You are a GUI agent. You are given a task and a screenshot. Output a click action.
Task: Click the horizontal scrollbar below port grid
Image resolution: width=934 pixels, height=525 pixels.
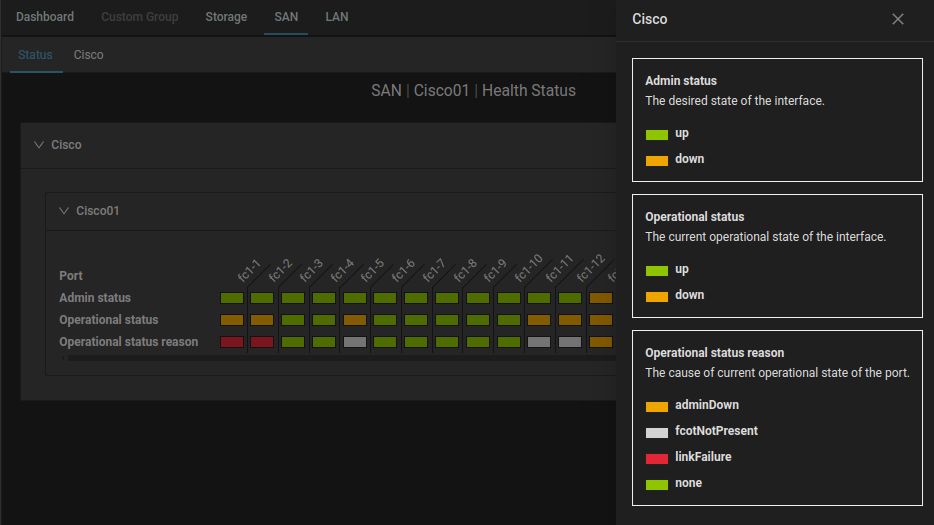[340, 357]
